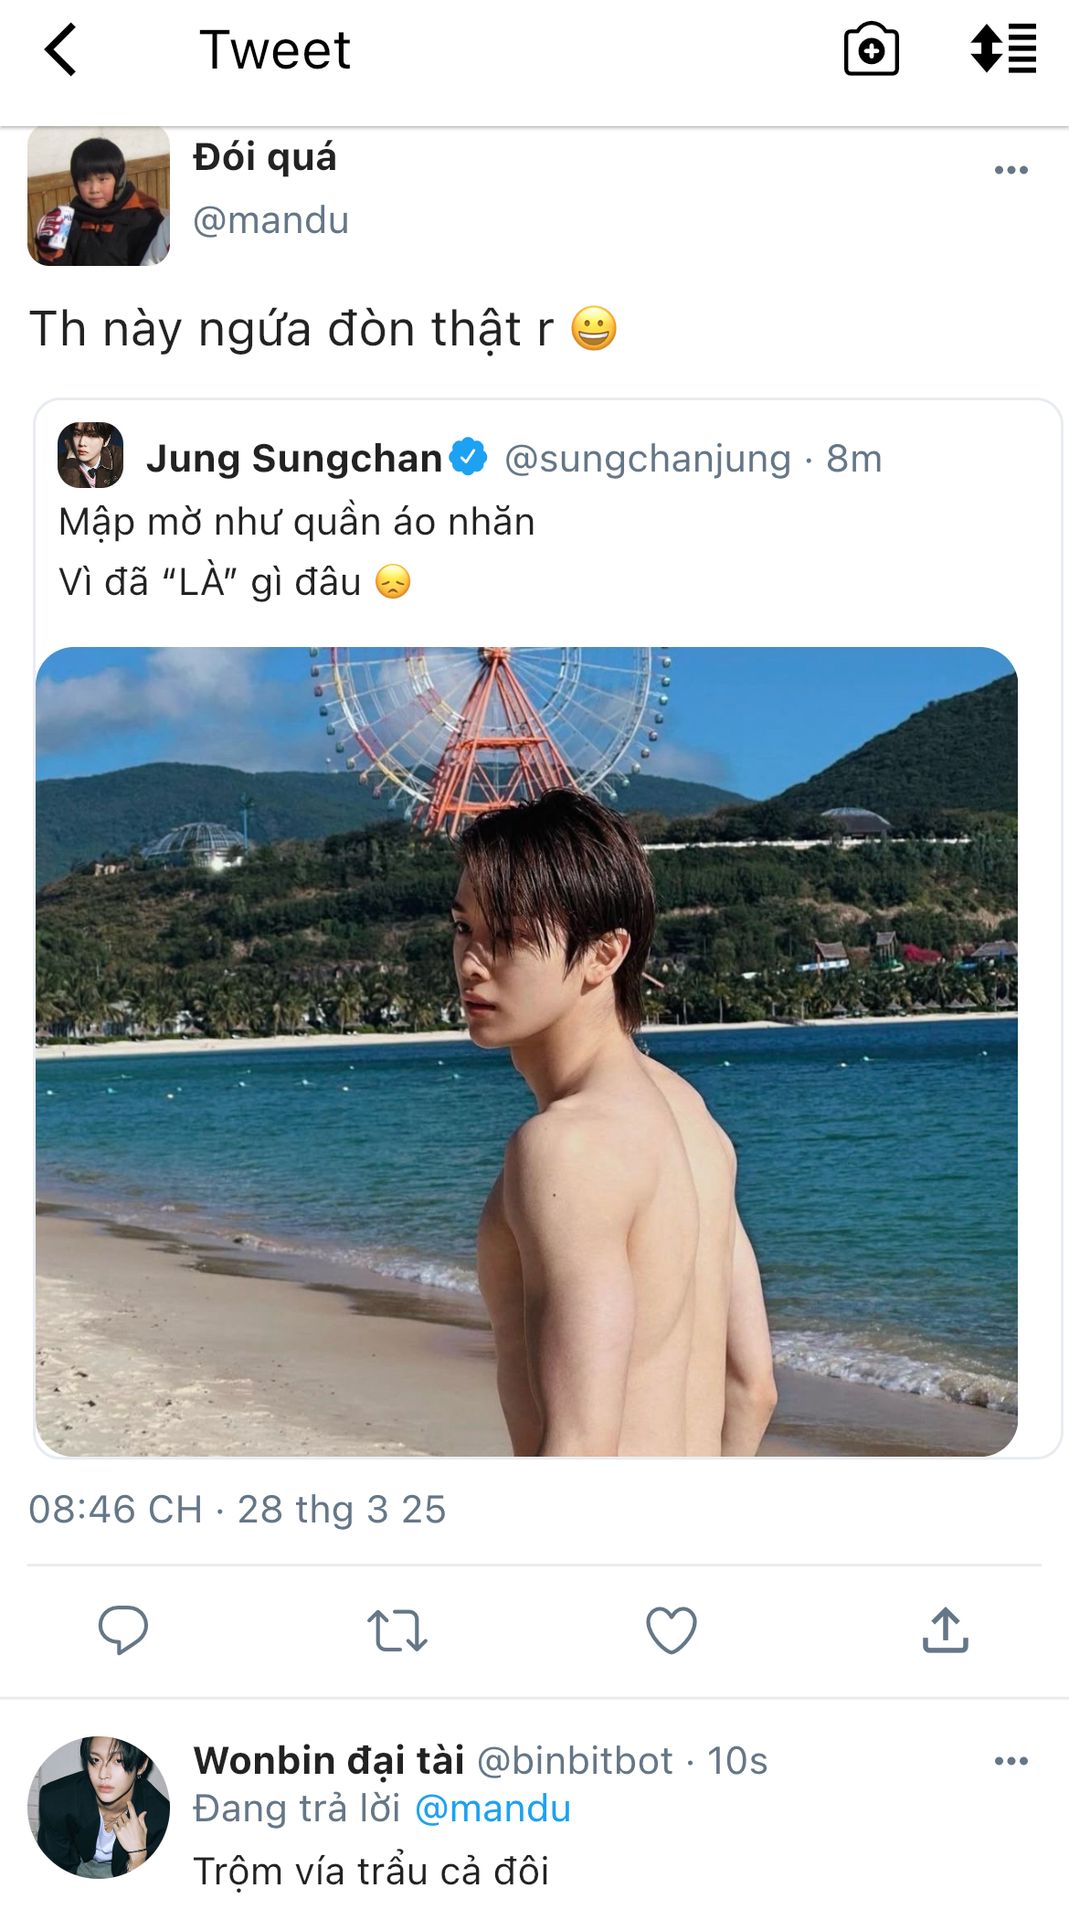This screenshot has width=1069, height=1920.
Task: Open Đói quá's profile avatar
Action: point(98,195)
